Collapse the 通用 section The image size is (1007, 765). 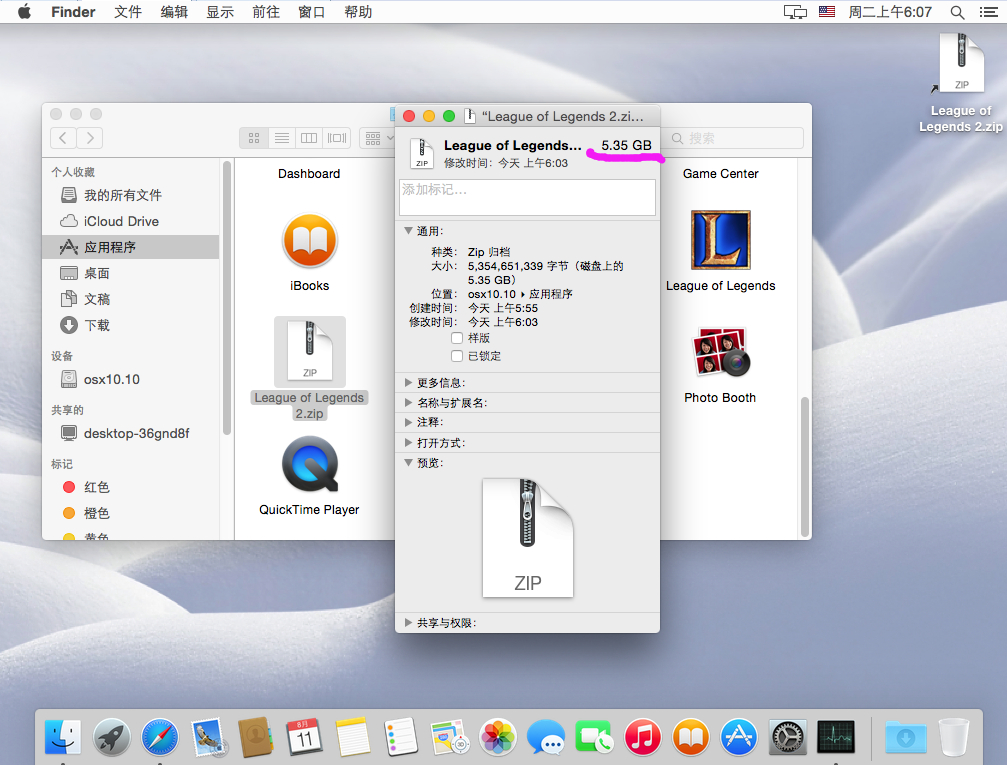pos(408,231)
